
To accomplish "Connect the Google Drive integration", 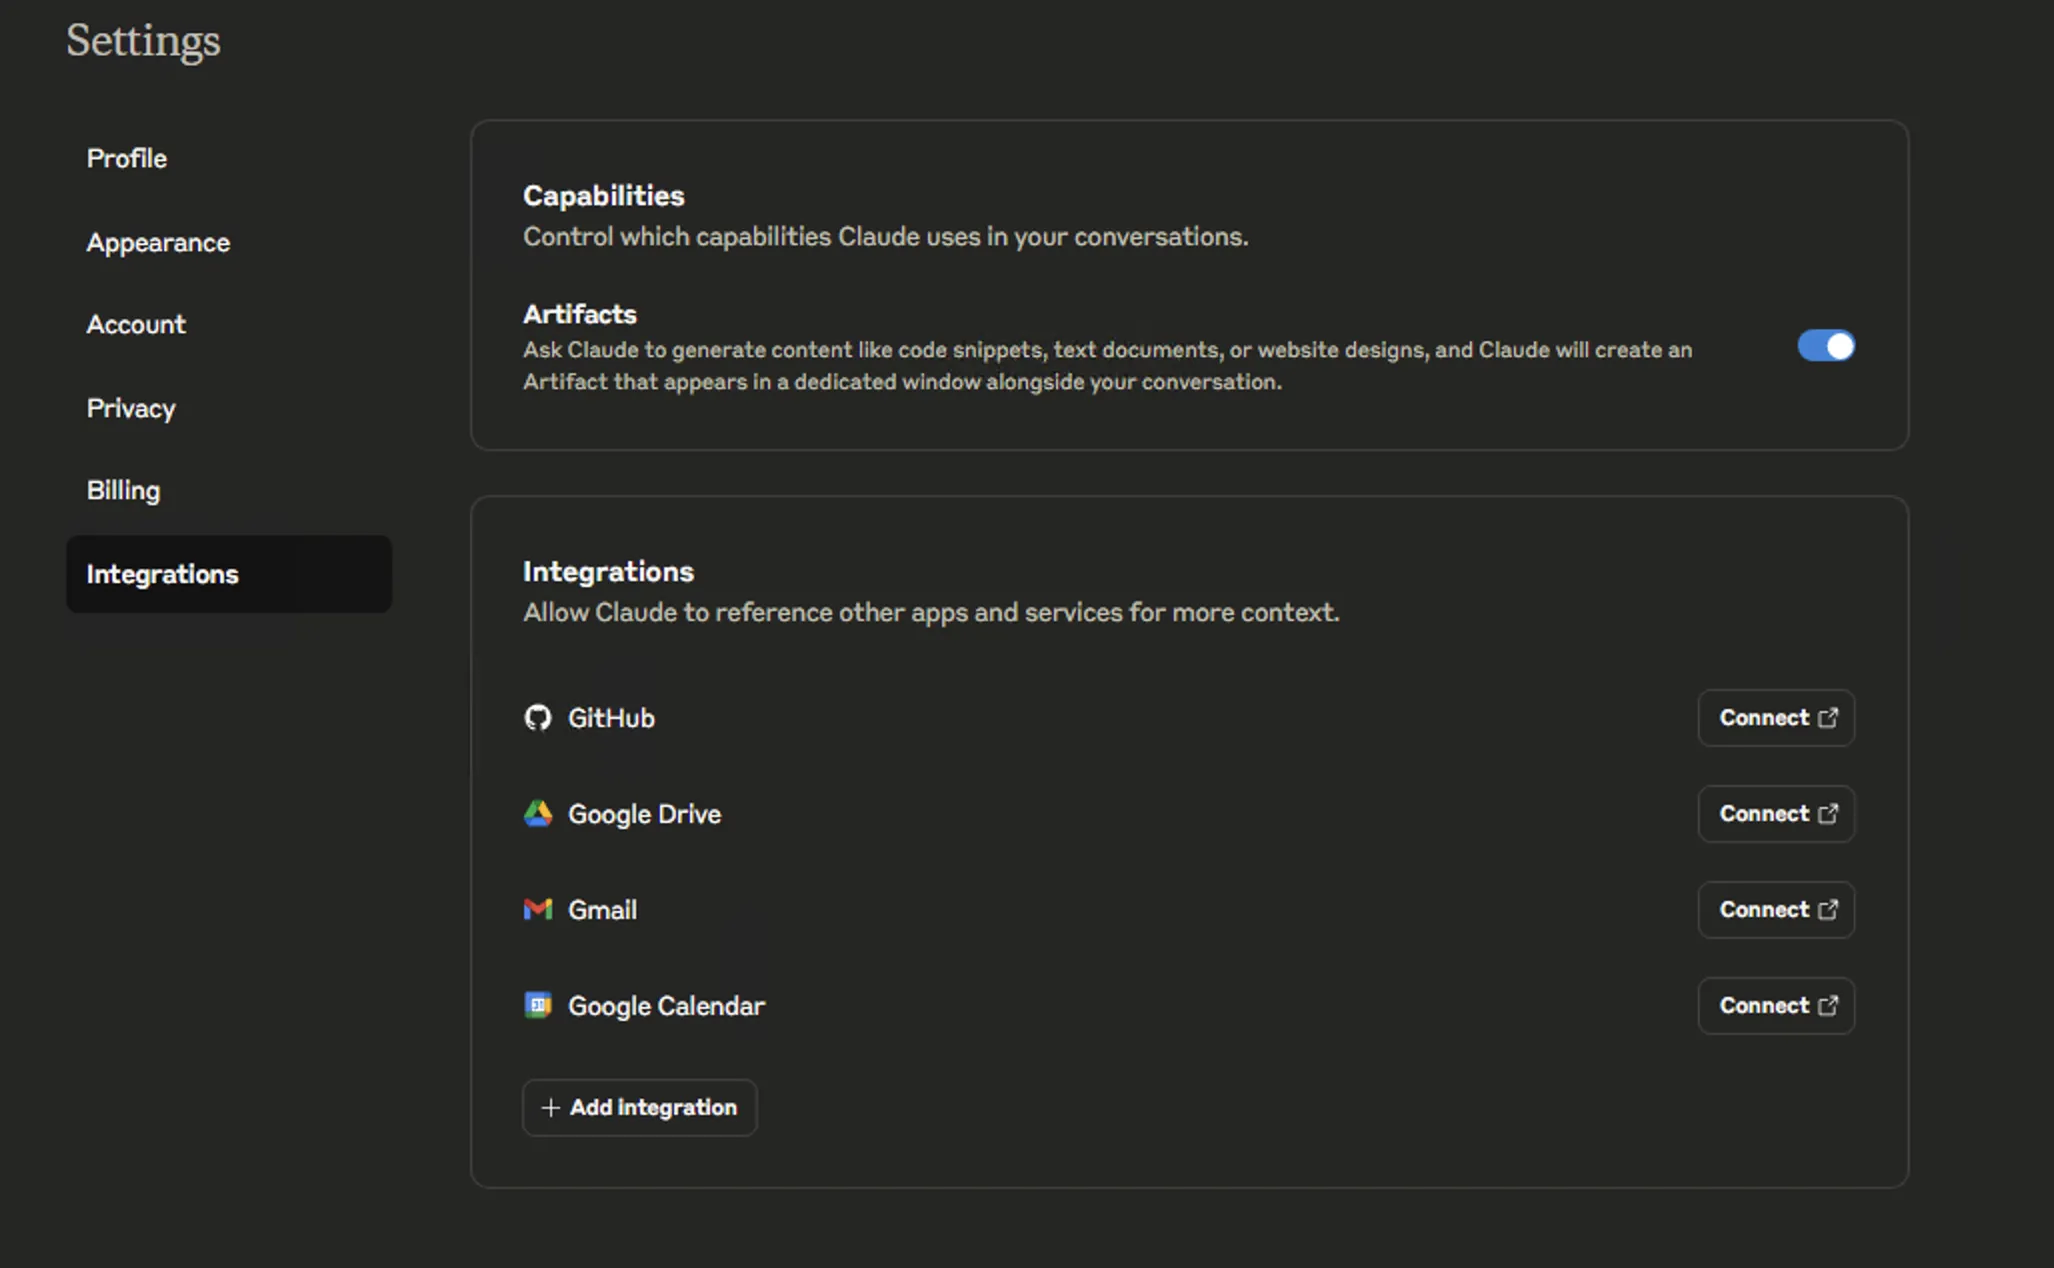I will (x=1776, y=814).
